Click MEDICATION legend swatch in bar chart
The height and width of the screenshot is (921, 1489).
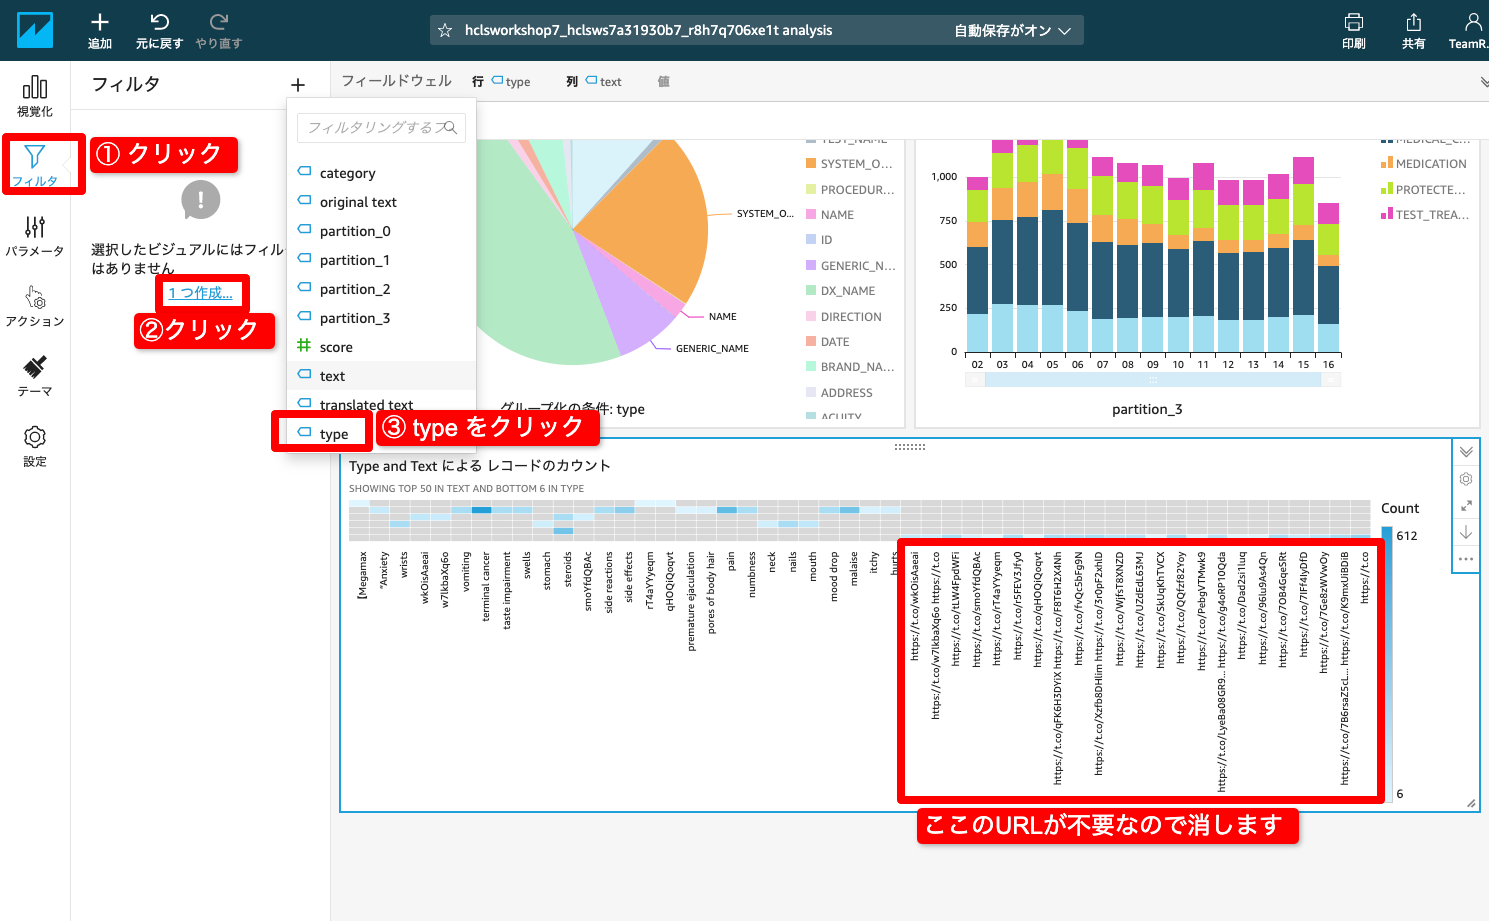[x=1387, y=164]
